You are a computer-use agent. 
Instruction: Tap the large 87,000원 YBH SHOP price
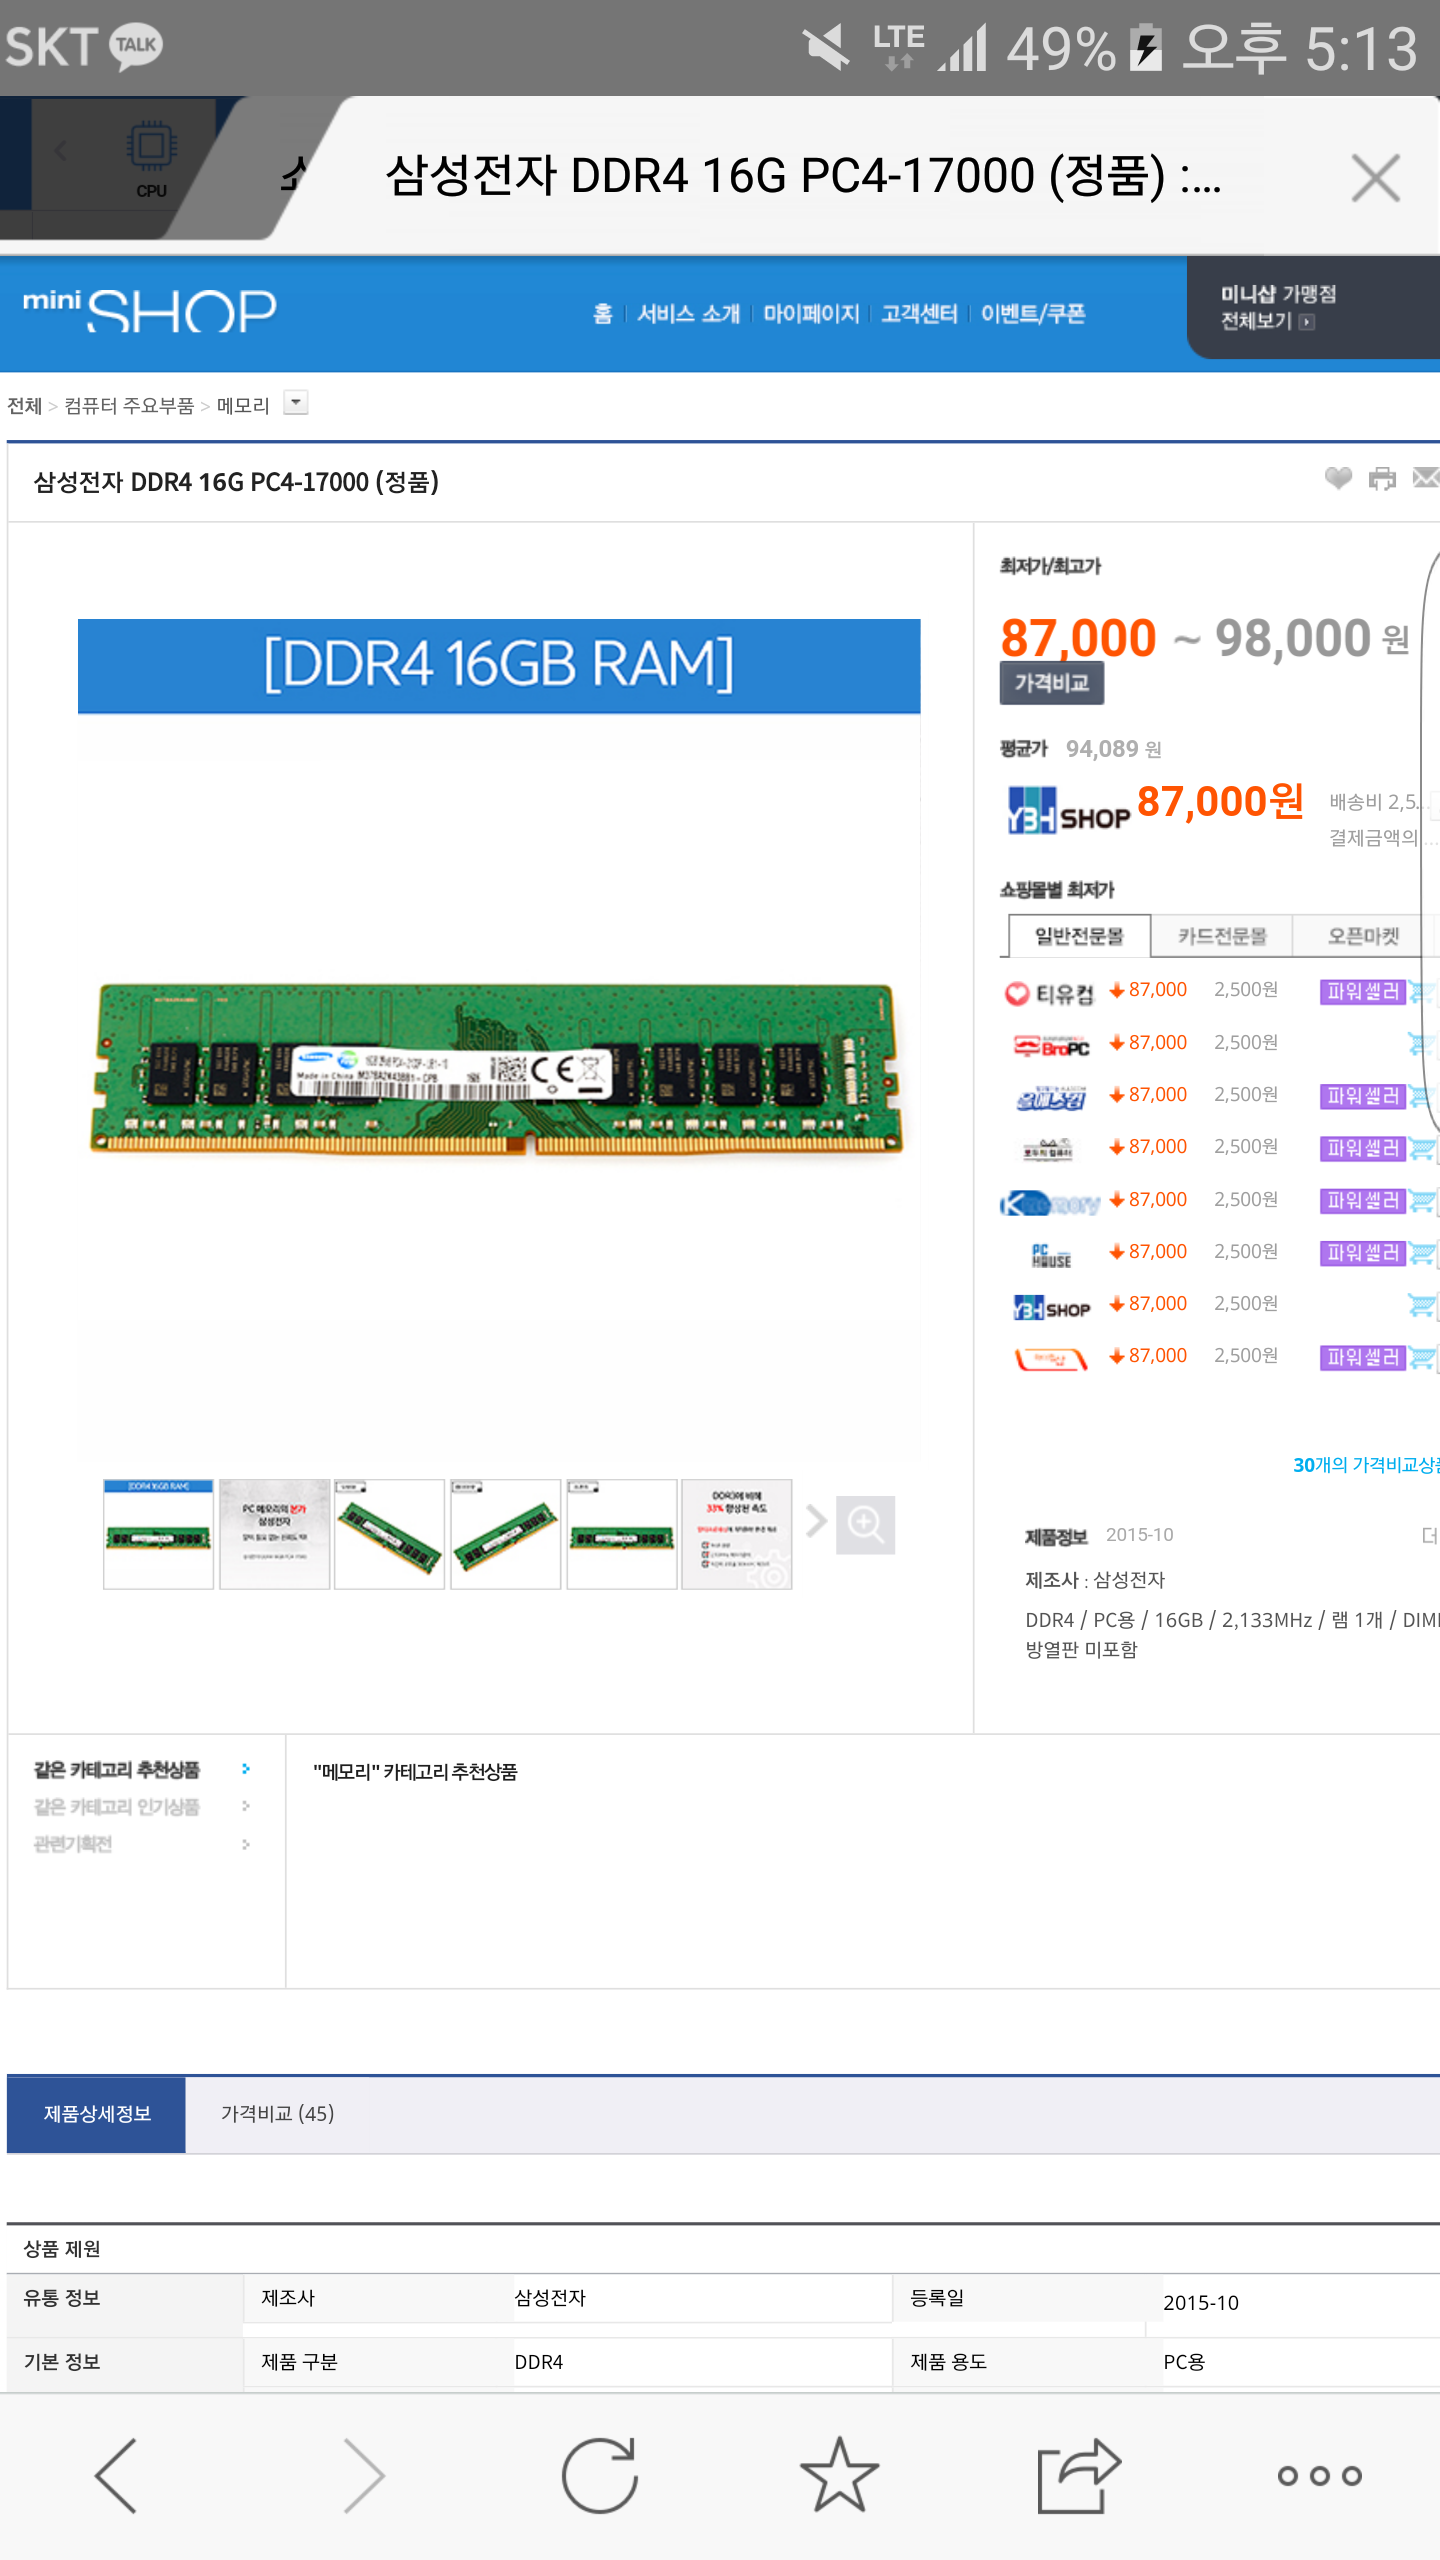1220,802
